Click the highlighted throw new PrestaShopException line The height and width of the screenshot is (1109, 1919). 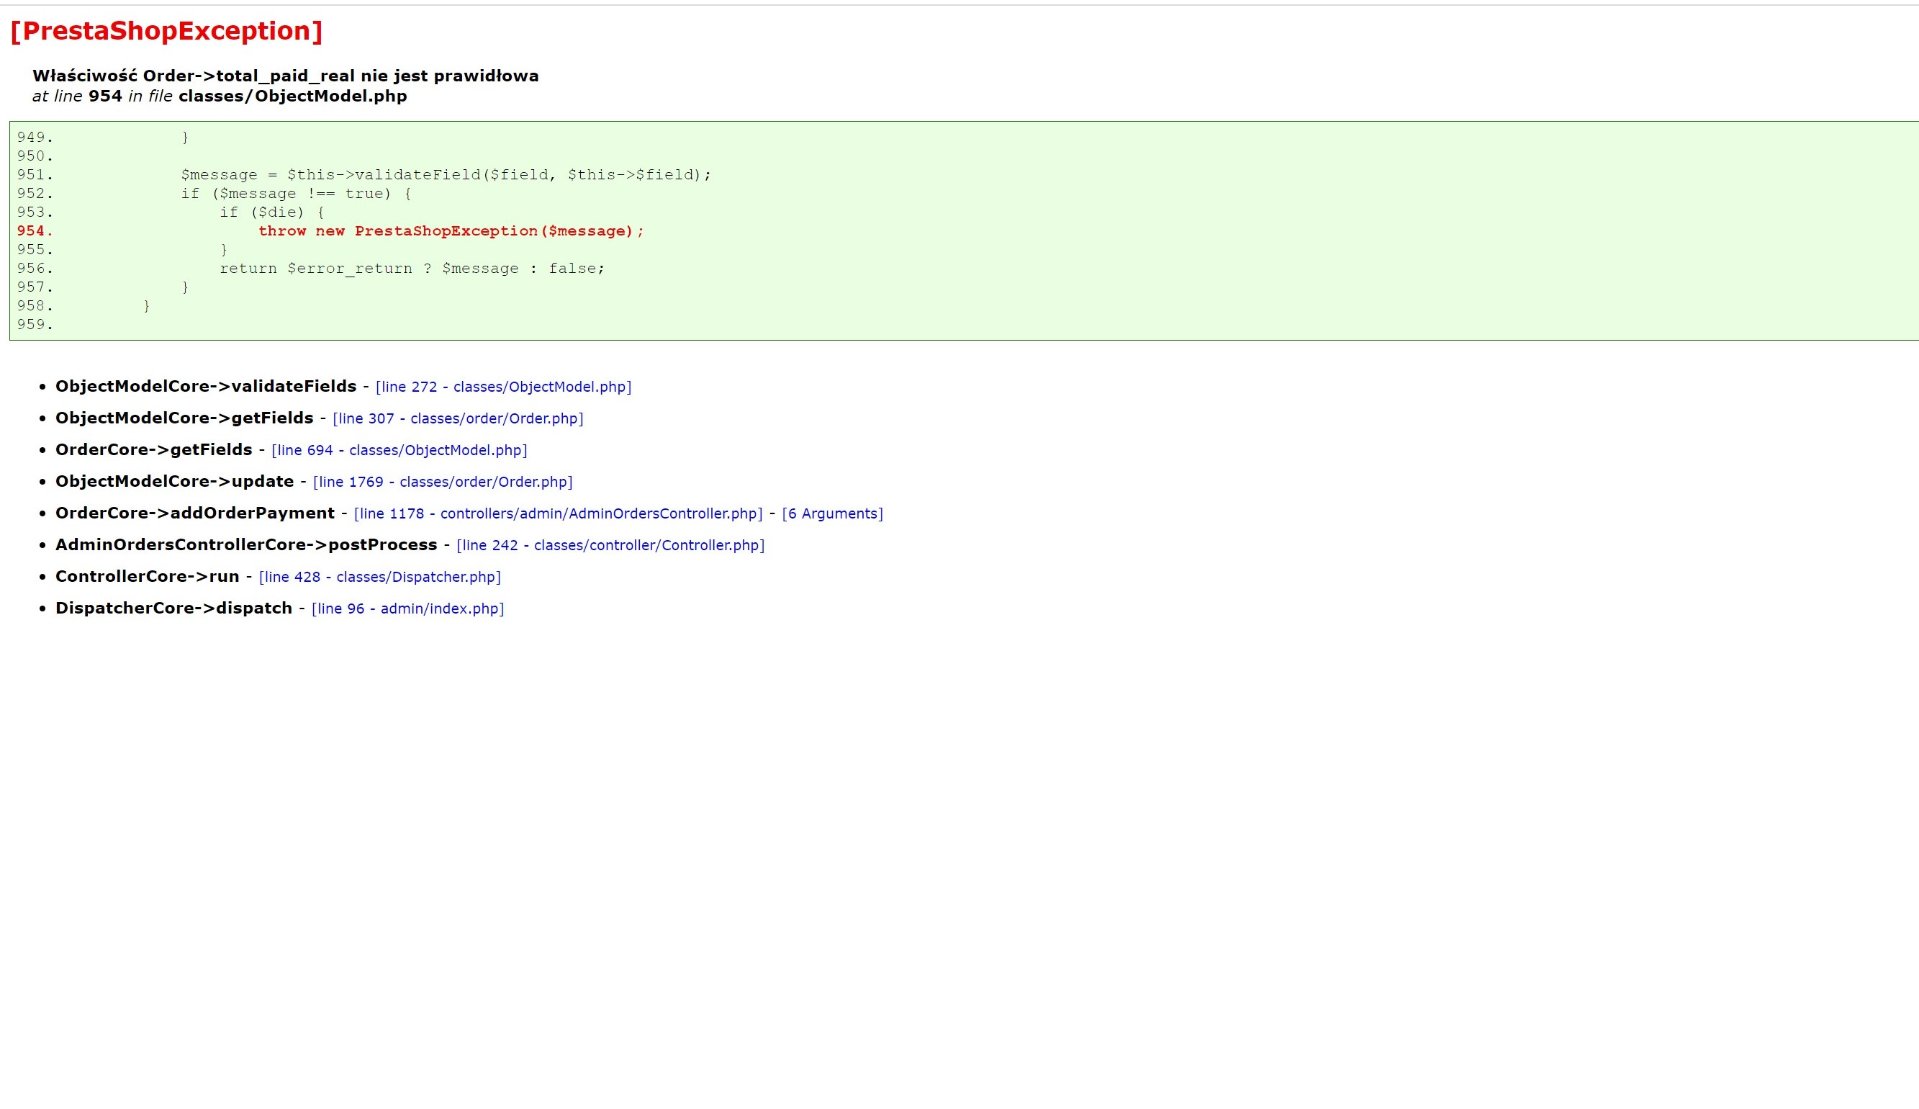pos(451,231)
